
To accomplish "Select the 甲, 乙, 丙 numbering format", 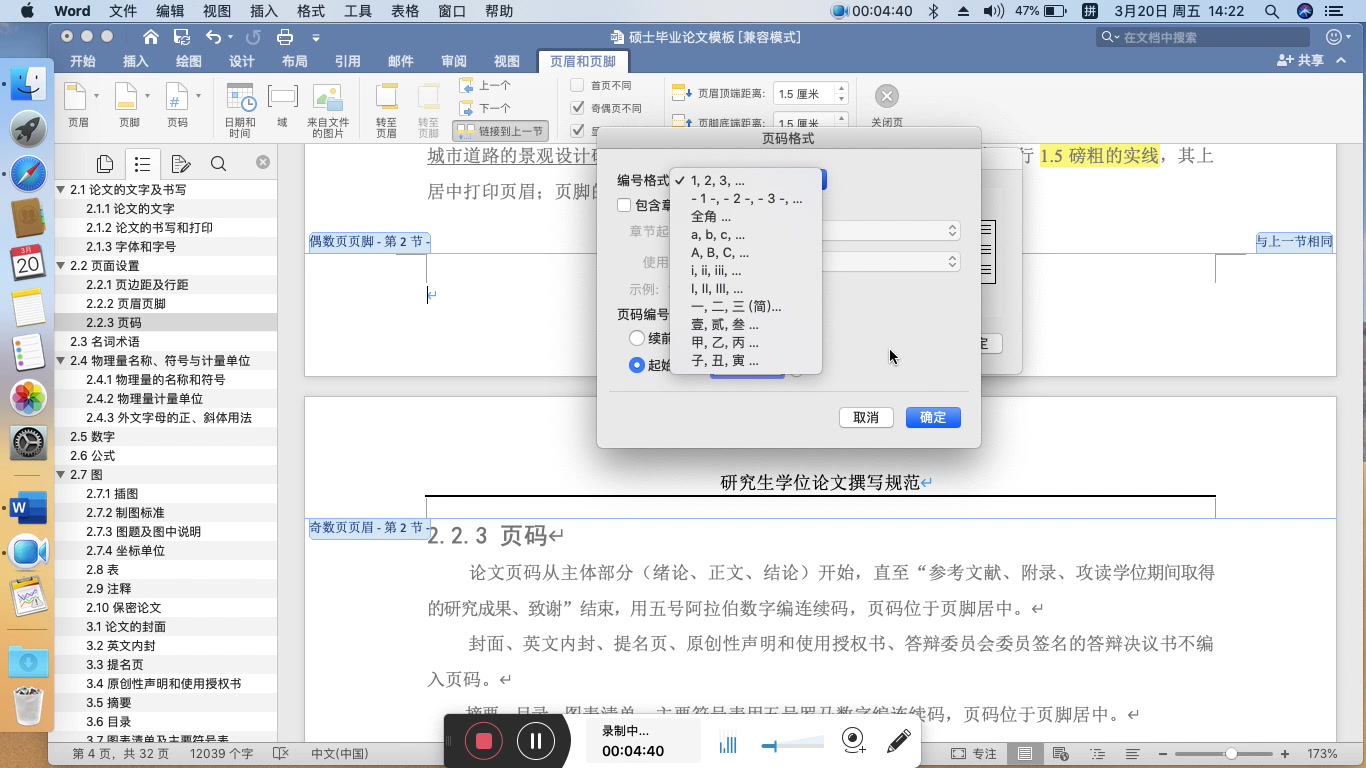I will coord(721,341).
